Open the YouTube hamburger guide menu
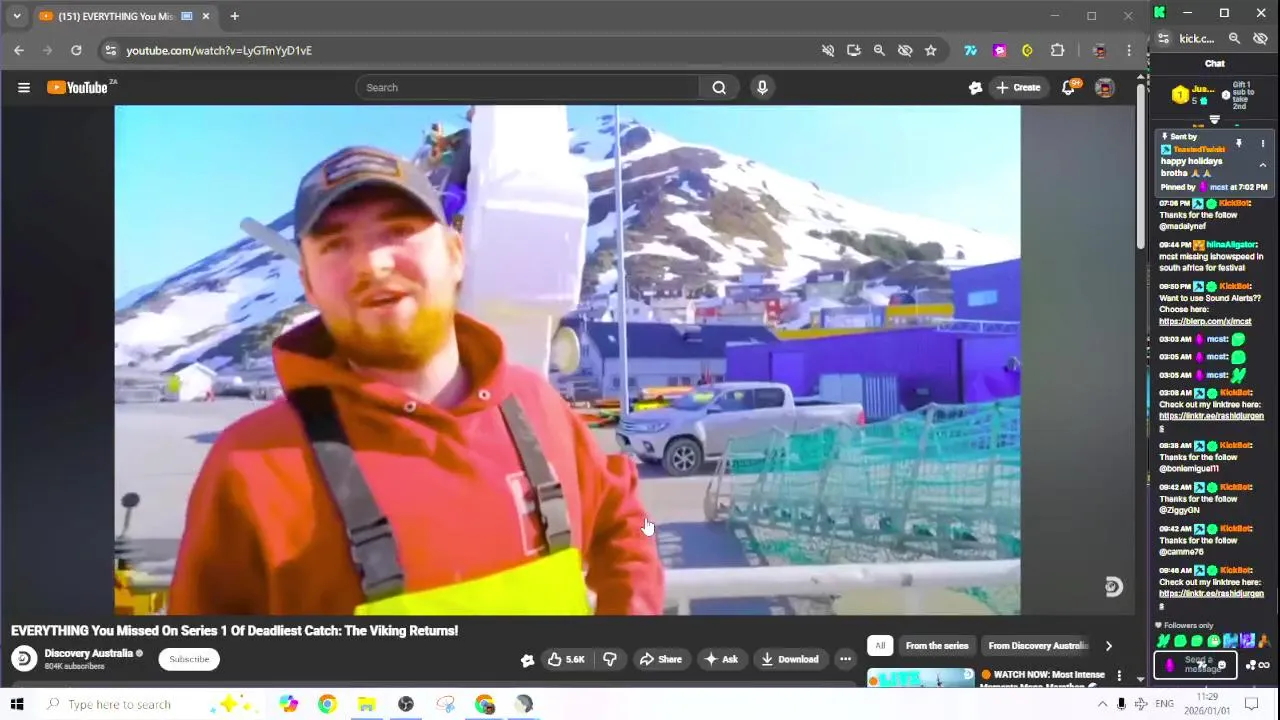The width and height of the screenshot is (1280, 720). (x=24, y=87)
